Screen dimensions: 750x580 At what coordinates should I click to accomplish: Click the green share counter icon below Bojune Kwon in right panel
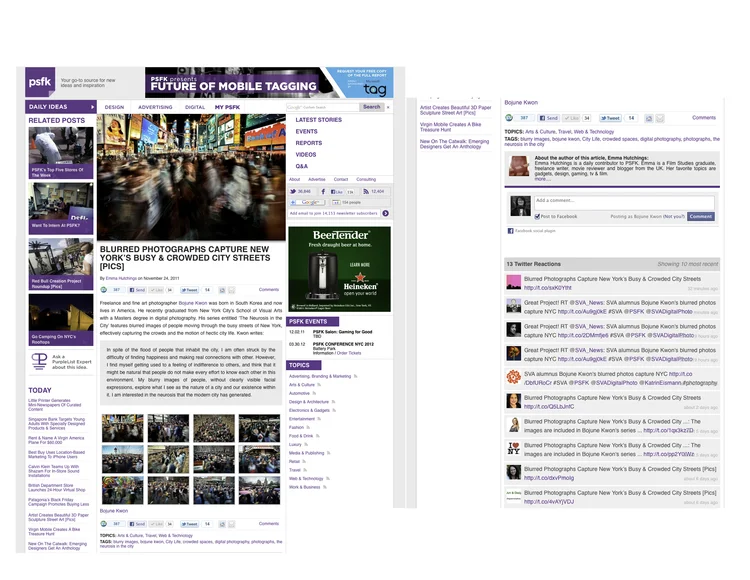509,118
